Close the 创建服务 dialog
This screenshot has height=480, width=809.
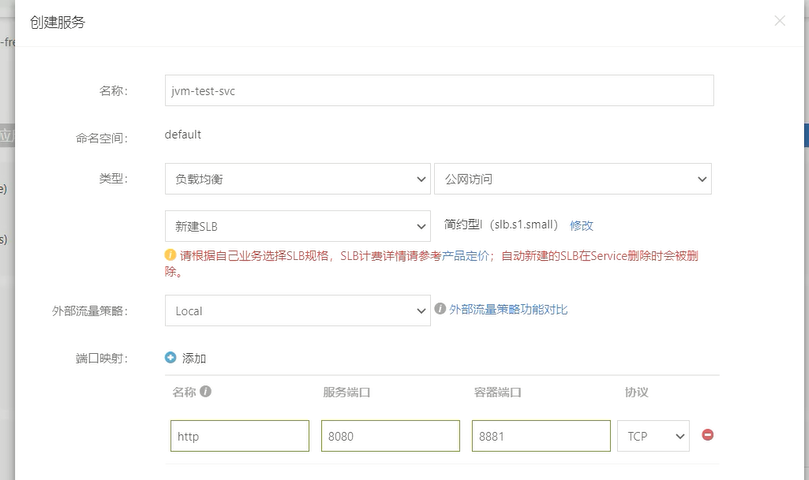tap(780, 21)
